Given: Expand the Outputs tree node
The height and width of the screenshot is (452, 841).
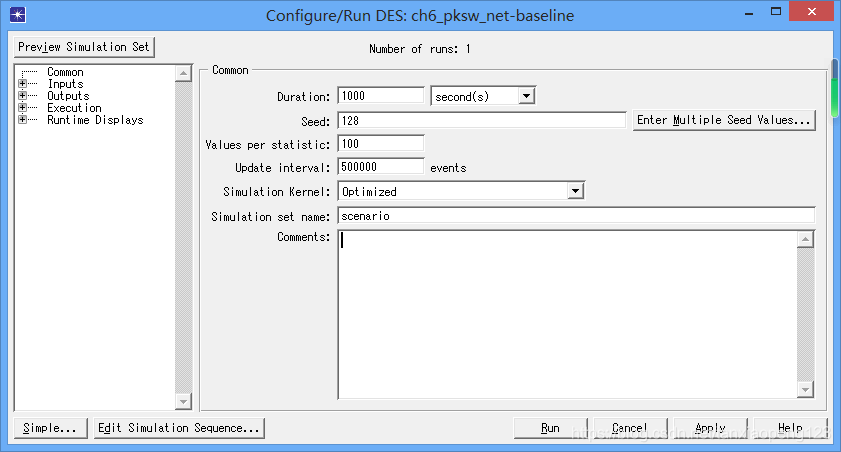Looking at the screenshot, I should pos(23,95).
